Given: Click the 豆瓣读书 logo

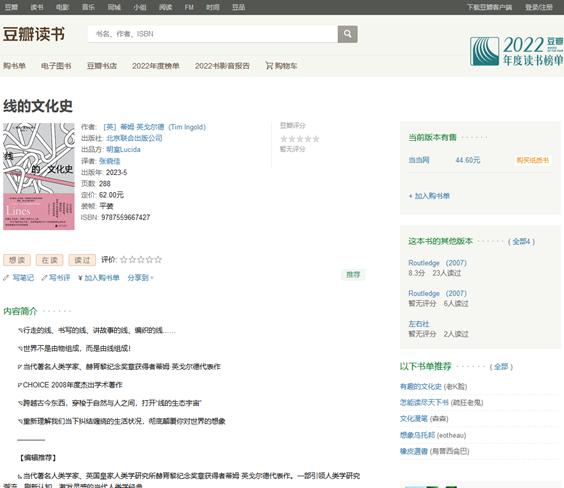Looking at the screenshot, I should pos(34,34).
